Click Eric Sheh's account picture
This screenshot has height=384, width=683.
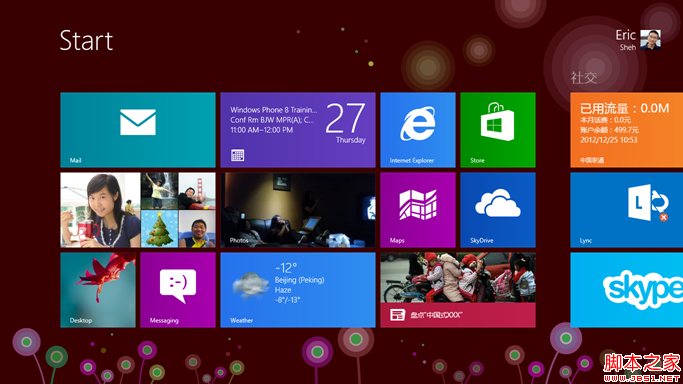point(650,40)
